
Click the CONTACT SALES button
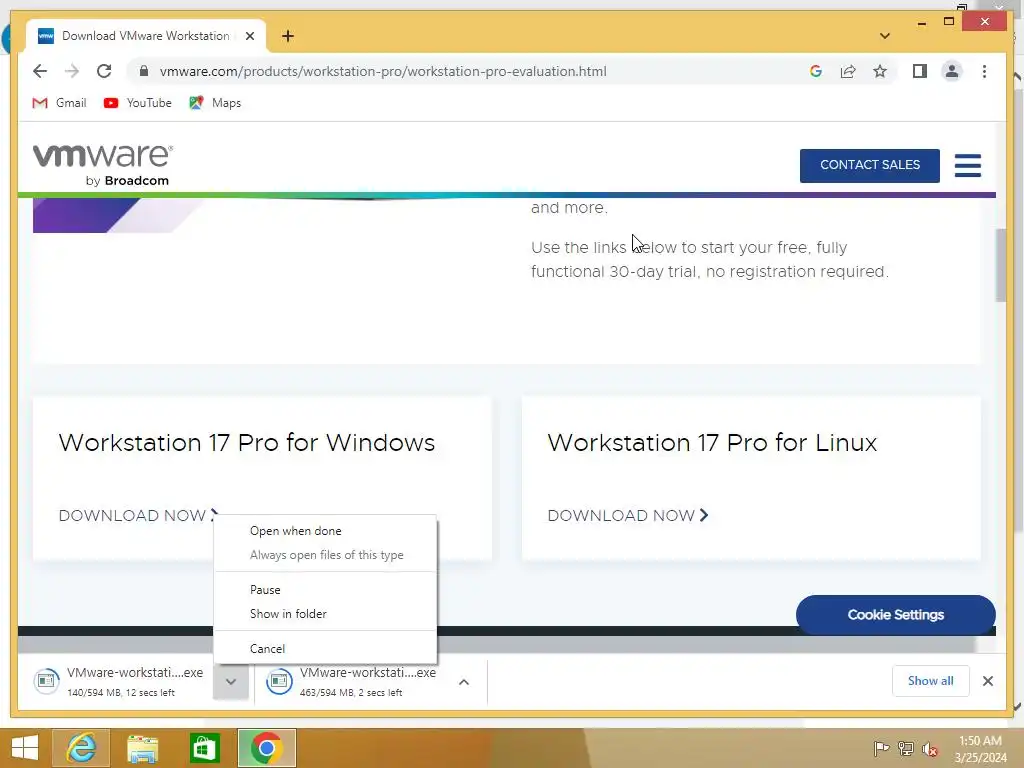click(869, 165)
